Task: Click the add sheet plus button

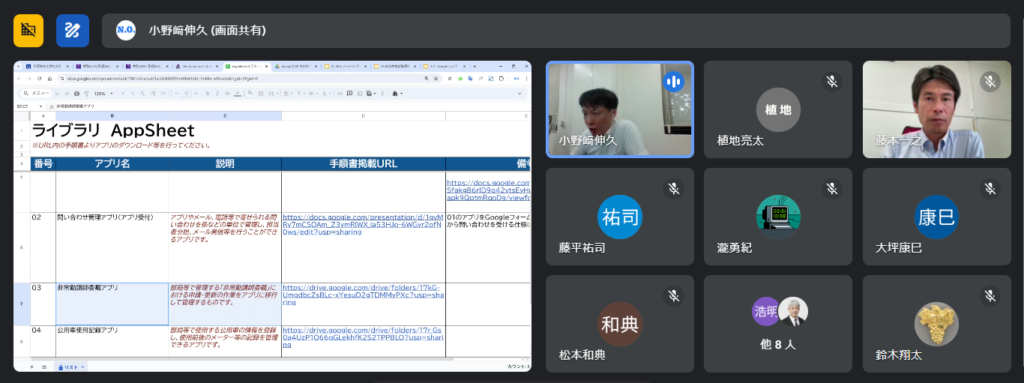Action: (32, 367)
